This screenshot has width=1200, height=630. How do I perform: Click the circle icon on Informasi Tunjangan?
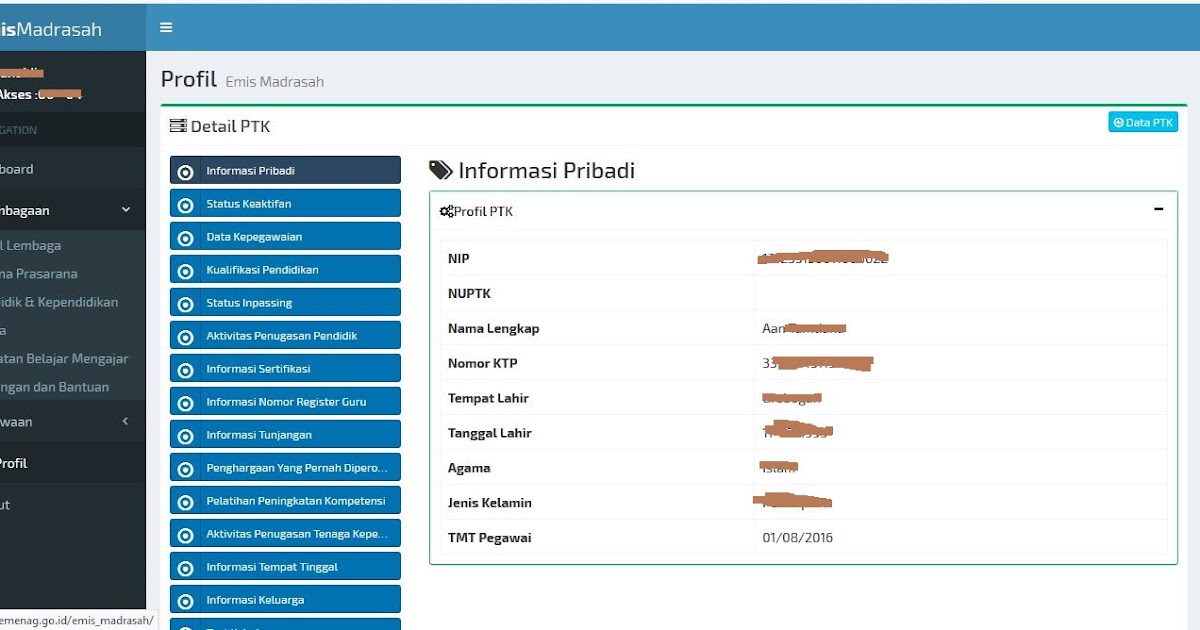[x=185, y=436]
